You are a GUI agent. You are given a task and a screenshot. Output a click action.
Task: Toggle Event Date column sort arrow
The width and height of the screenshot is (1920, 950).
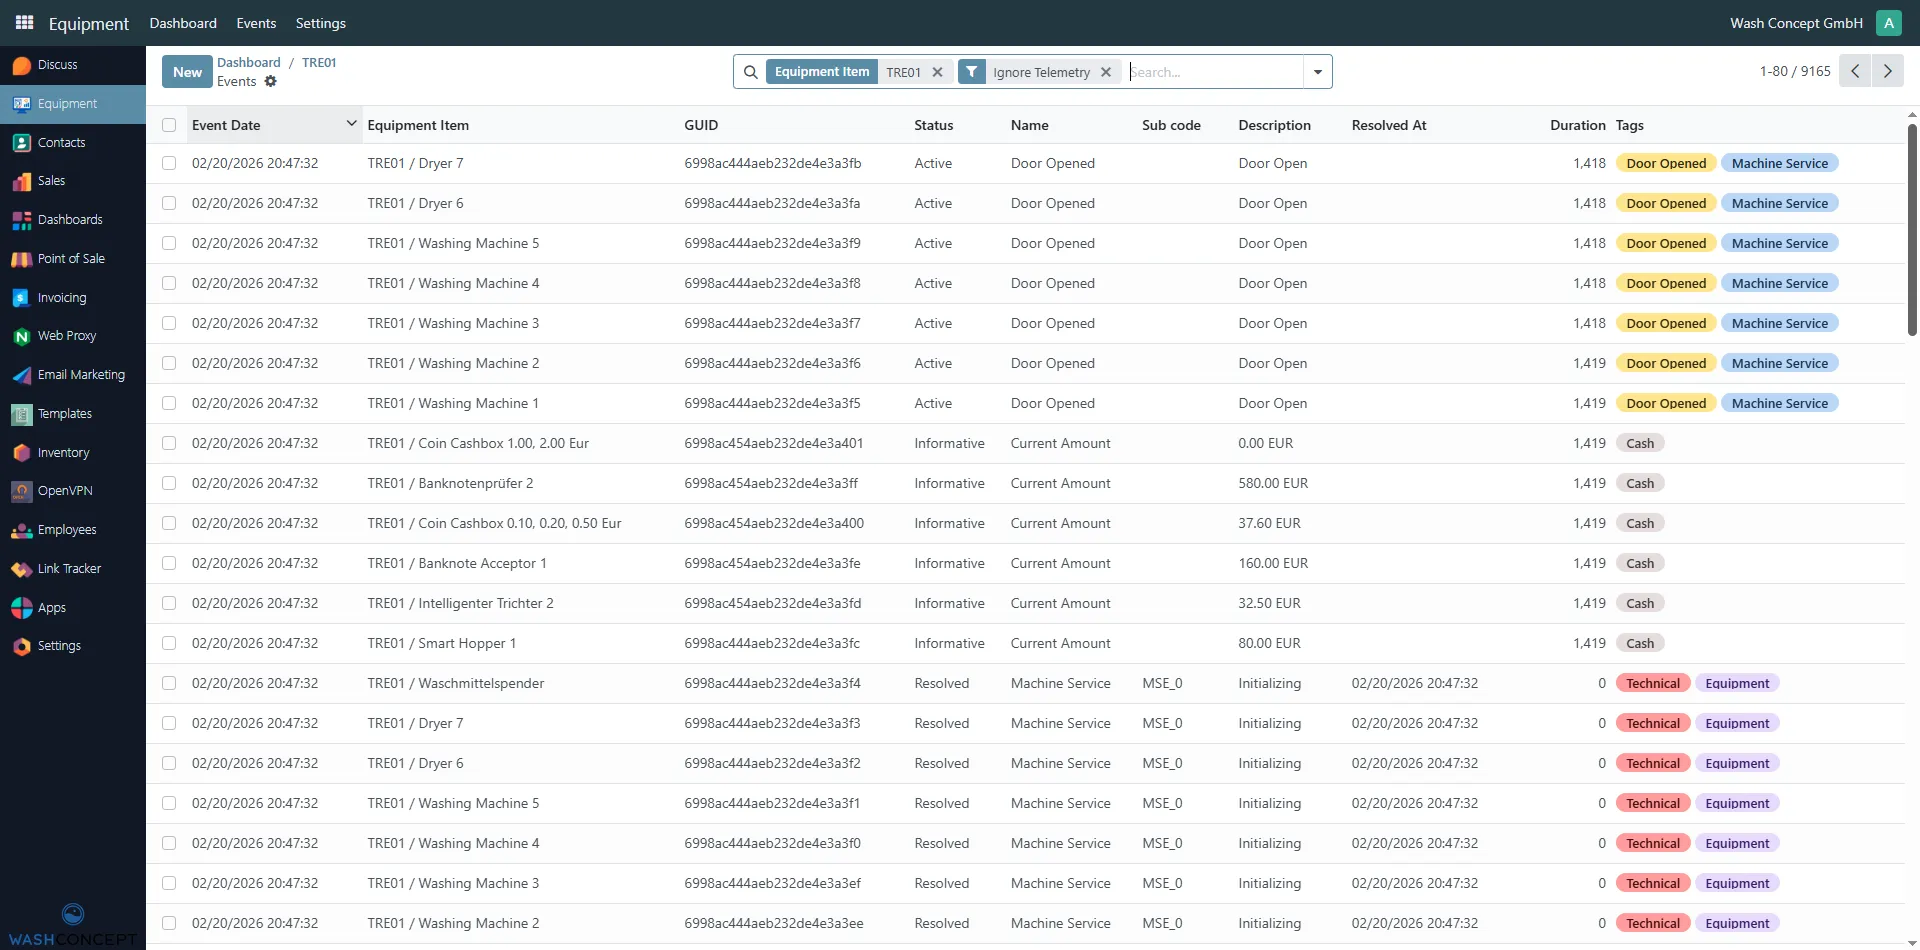click(x=351, y=124)
